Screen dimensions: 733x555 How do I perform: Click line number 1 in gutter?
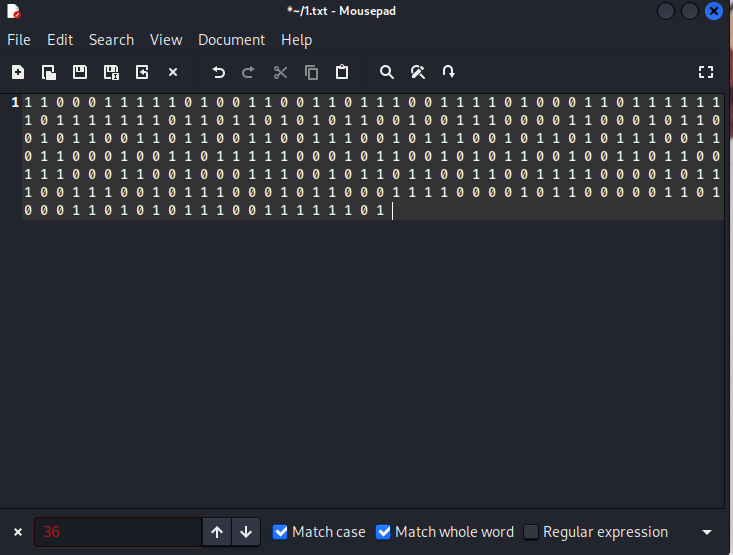(x=15, y=102)
